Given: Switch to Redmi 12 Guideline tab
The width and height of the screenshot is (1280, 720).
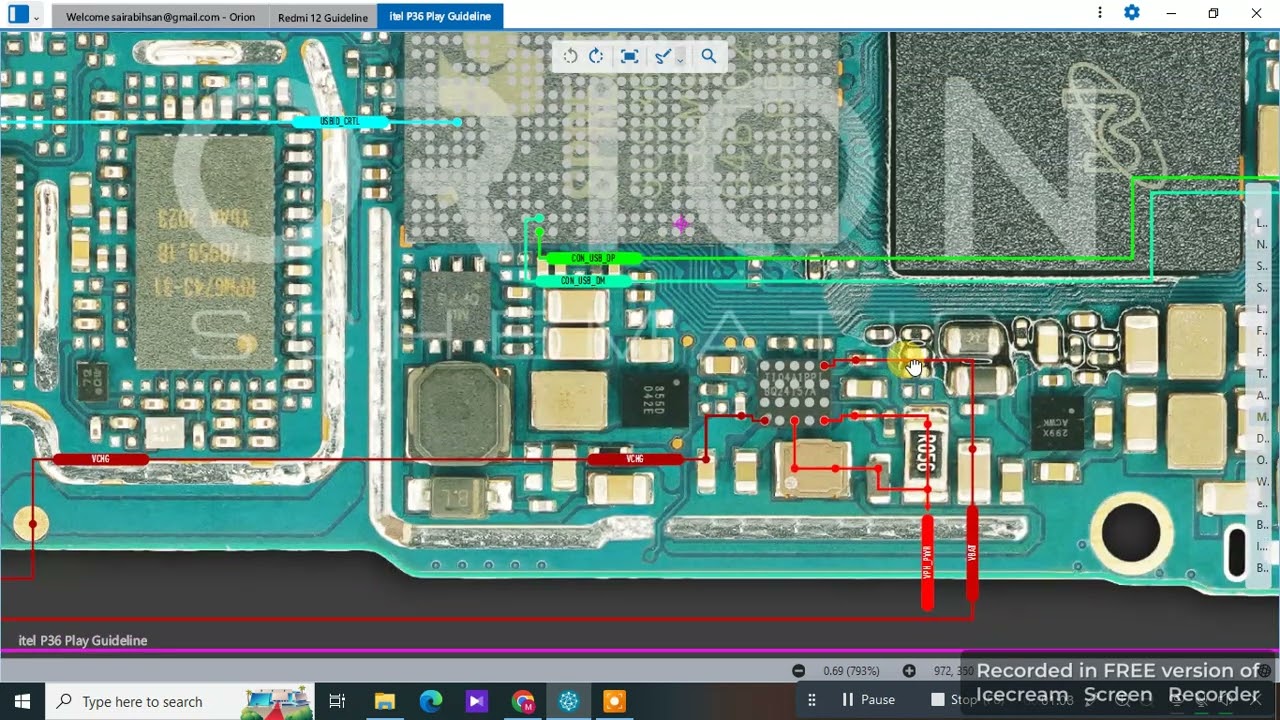Looking at the screenshot, I should [x=323, y=17].
